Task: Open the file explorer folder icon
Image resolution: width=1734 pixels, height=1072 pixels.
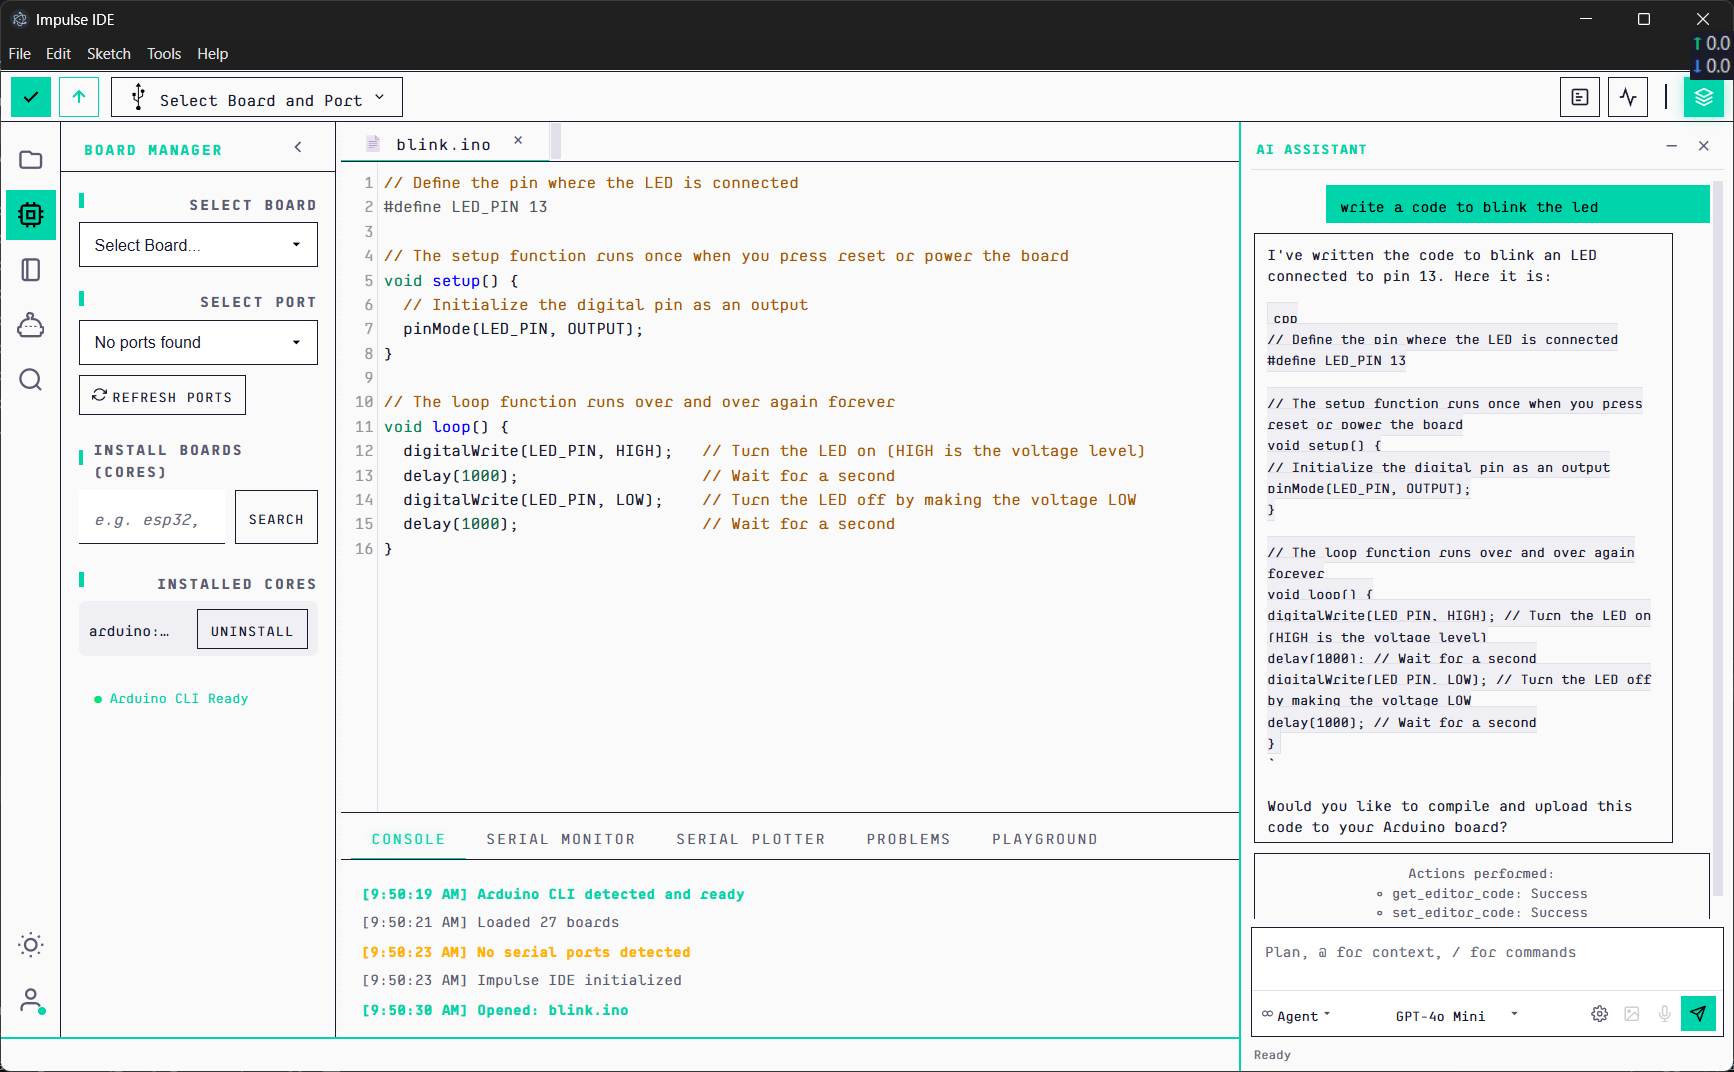Action: point(31,160)
